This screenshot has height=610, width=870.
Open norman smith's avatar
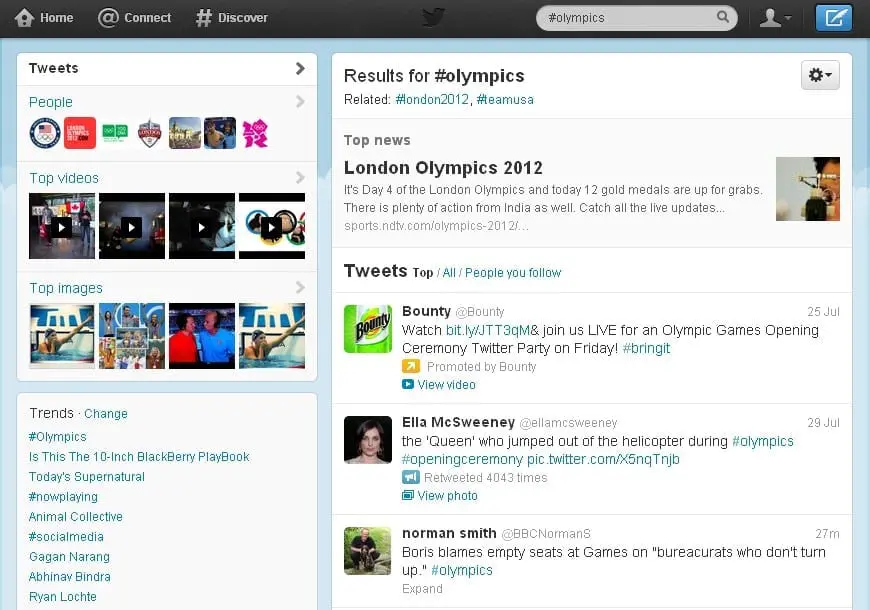click(x=368, y=551)
